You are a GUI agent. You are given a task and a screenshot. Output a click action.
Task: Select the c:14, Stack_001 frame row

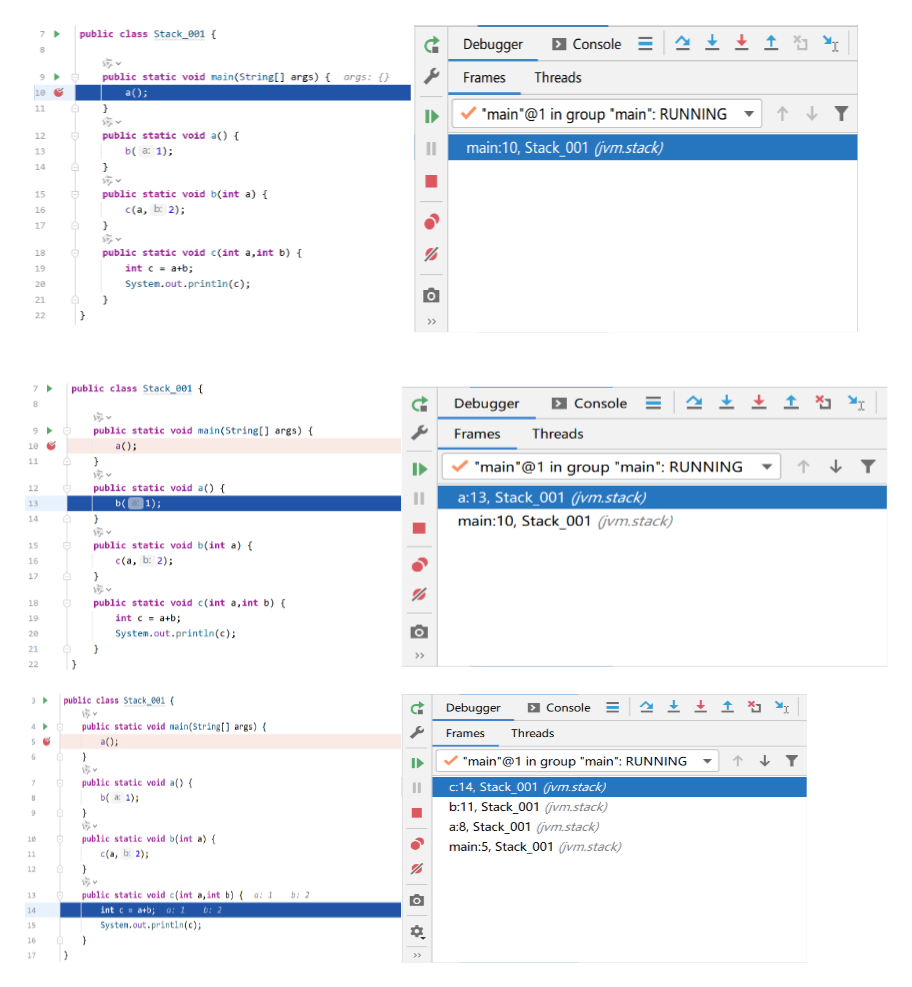619,787
